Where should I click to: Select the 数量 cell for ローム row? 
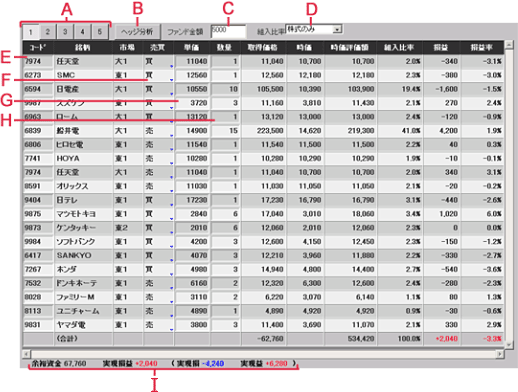click(225, 117)
